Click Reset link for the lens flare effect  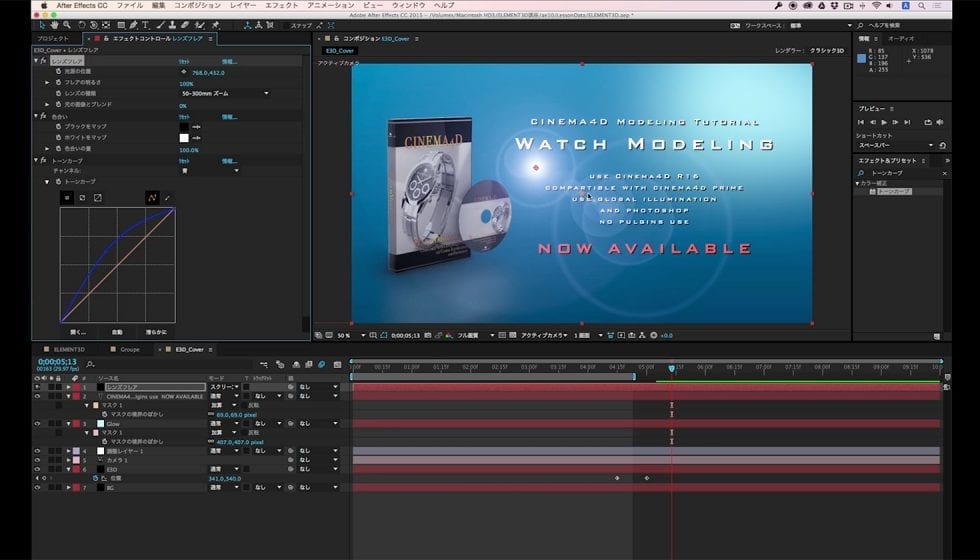click(x=184, y=61)
